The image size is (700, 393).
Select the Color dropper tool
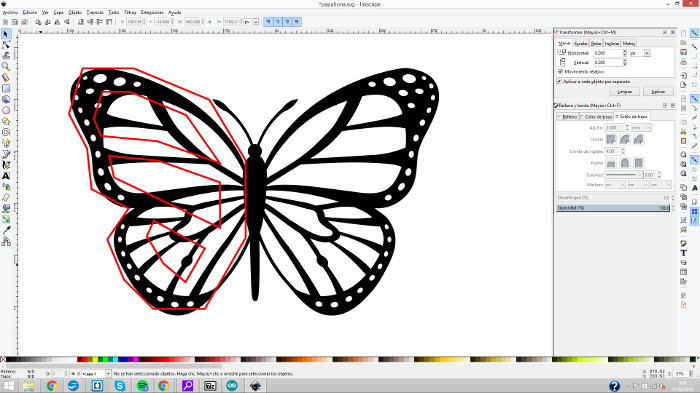6,230
